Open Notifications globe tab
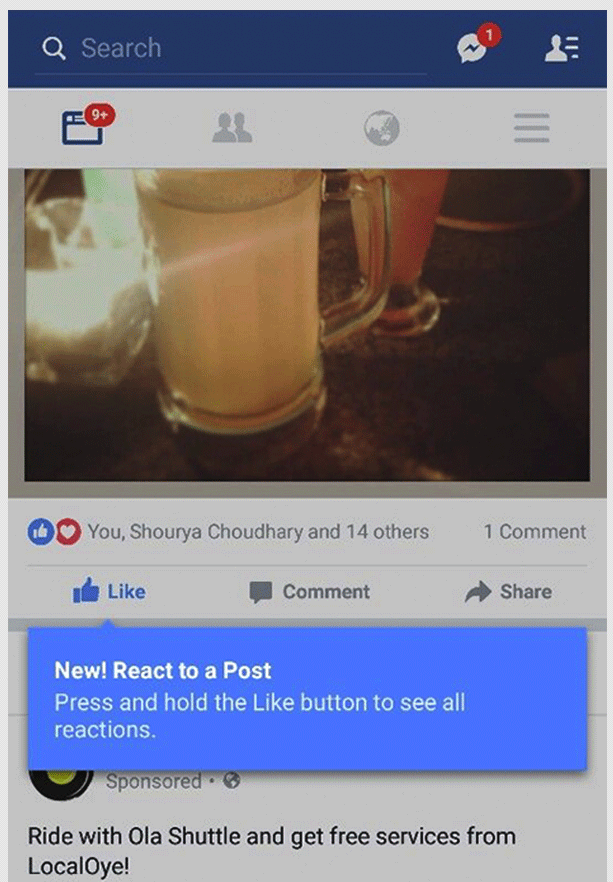This screenshot has width=613, height=882. [382, 128]
